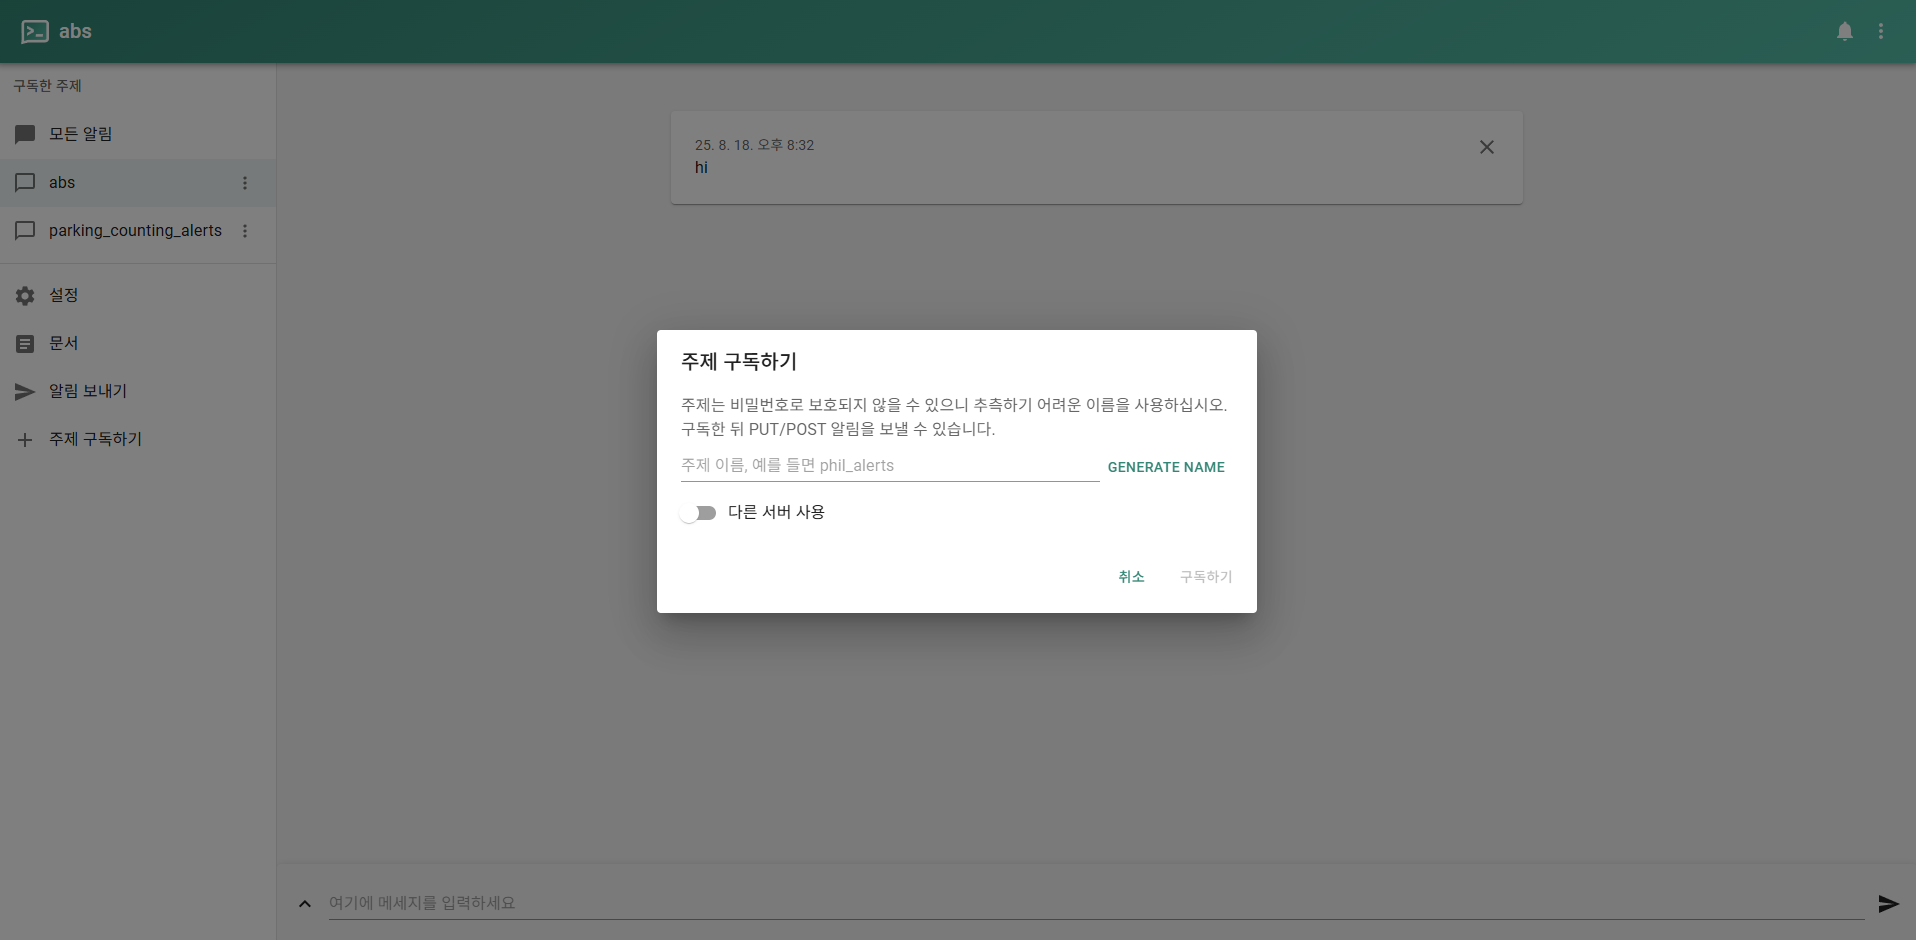Expand message options with up chevron
The image size is (1916, 940).
305,904
